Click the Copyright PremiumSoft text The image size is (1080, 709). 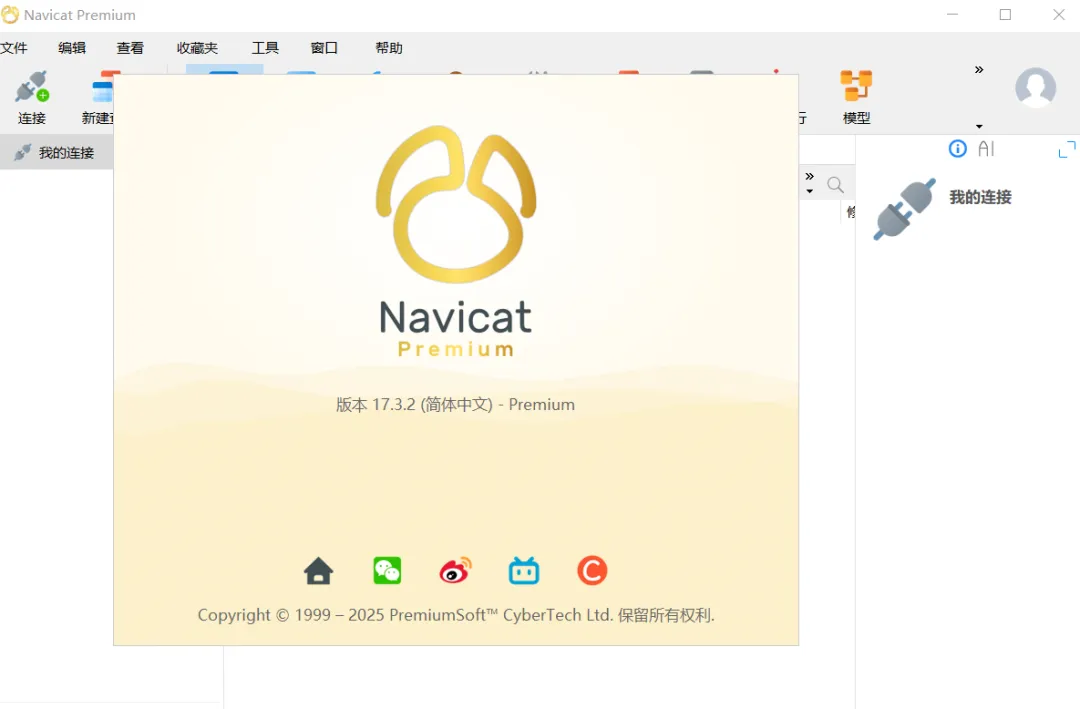pyautogui.click(x=456, y=615)
